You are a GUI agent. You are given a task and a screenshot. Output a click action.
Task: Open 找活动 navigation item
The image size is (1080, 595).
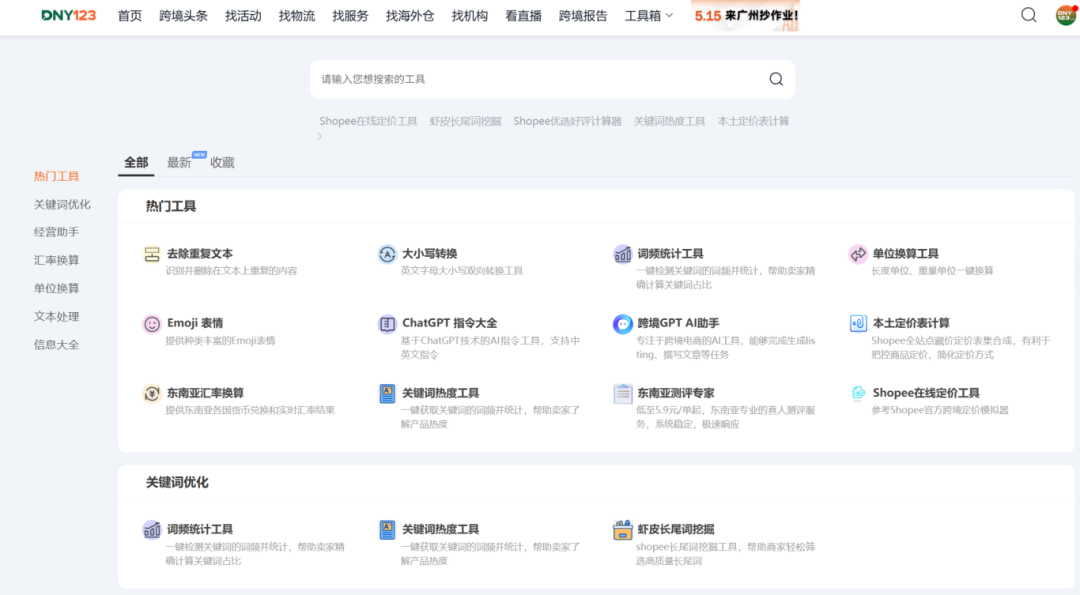pos(243,16)
